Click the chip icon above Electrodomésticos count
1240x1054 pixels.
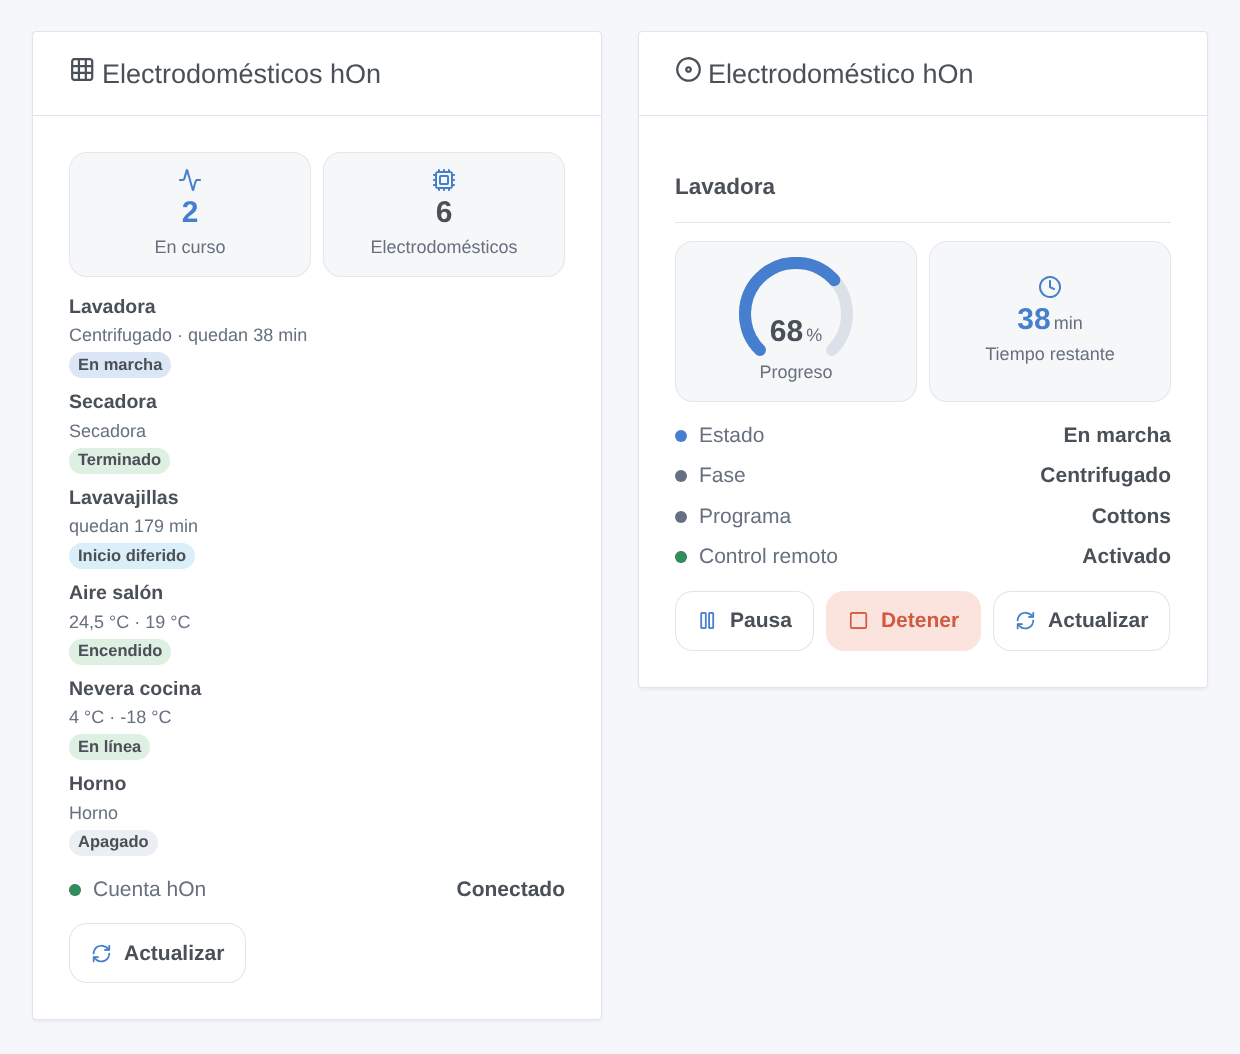[444, 180]
